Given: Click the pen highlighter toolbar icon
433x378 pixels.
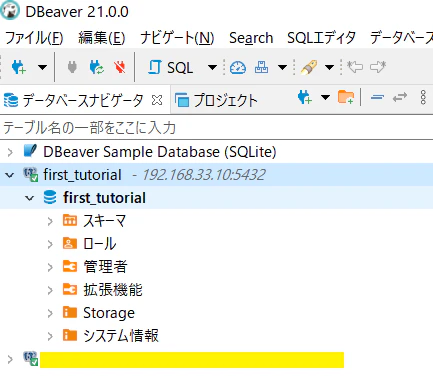Looking at the screenshot, I should point(309,67).
